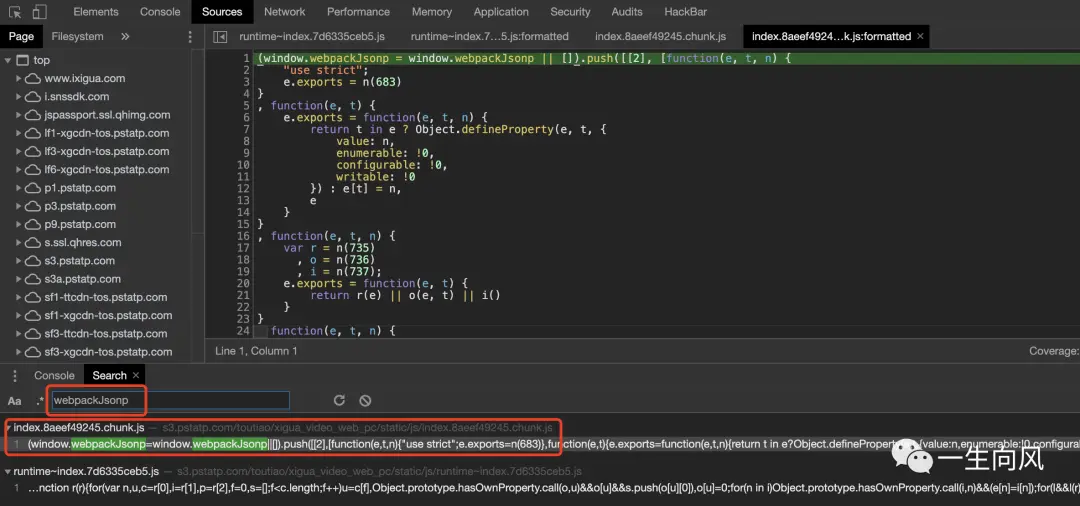Focus the webpackJsonp search input
This screenshot has height=506, width=1080.
coord(169,400)
